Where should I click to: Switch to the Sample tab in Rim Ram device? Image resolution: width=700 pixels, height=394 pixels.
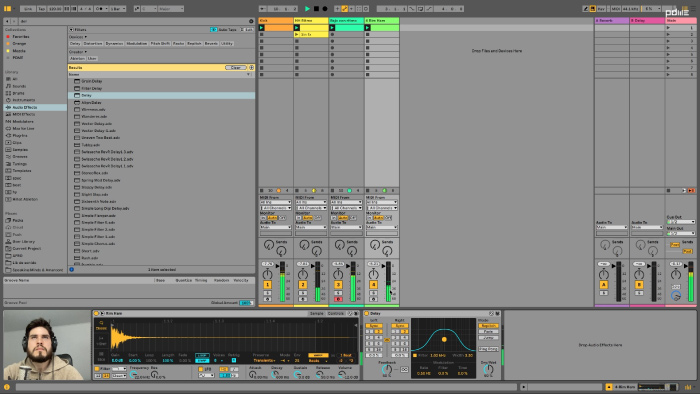pos(317,314)
